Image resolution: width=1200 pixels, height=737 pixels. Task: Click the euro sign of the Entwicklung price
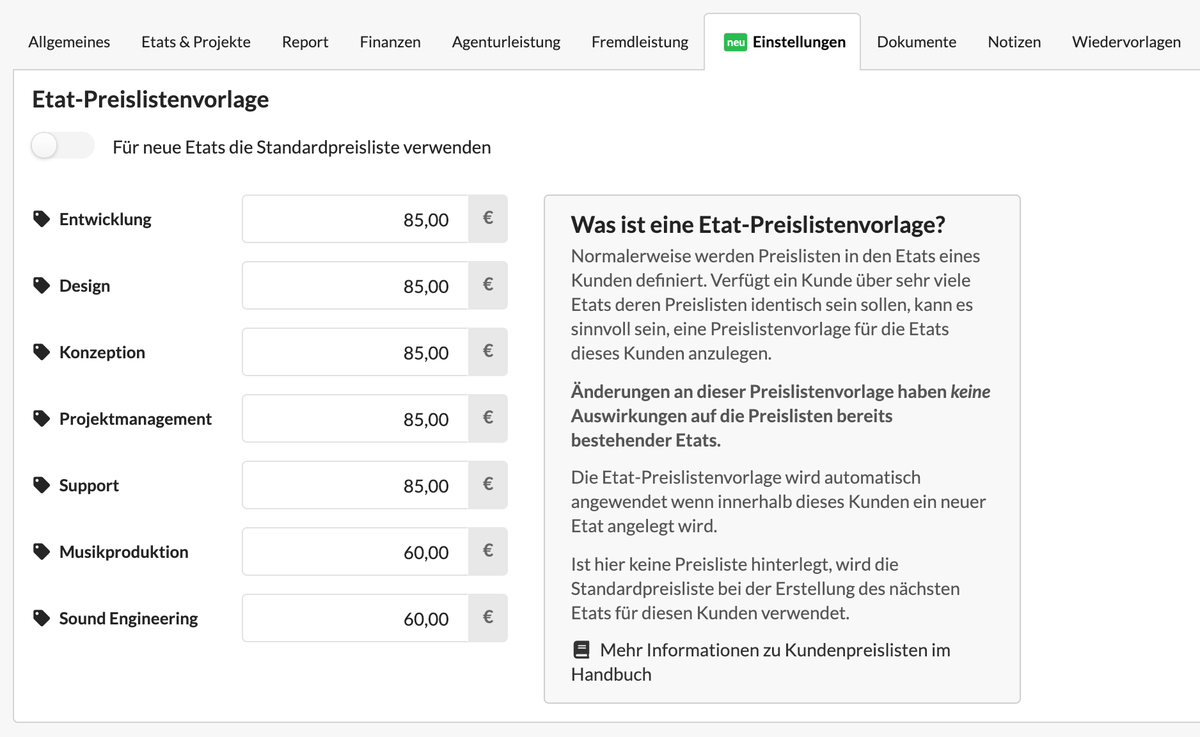pos(488,219)
